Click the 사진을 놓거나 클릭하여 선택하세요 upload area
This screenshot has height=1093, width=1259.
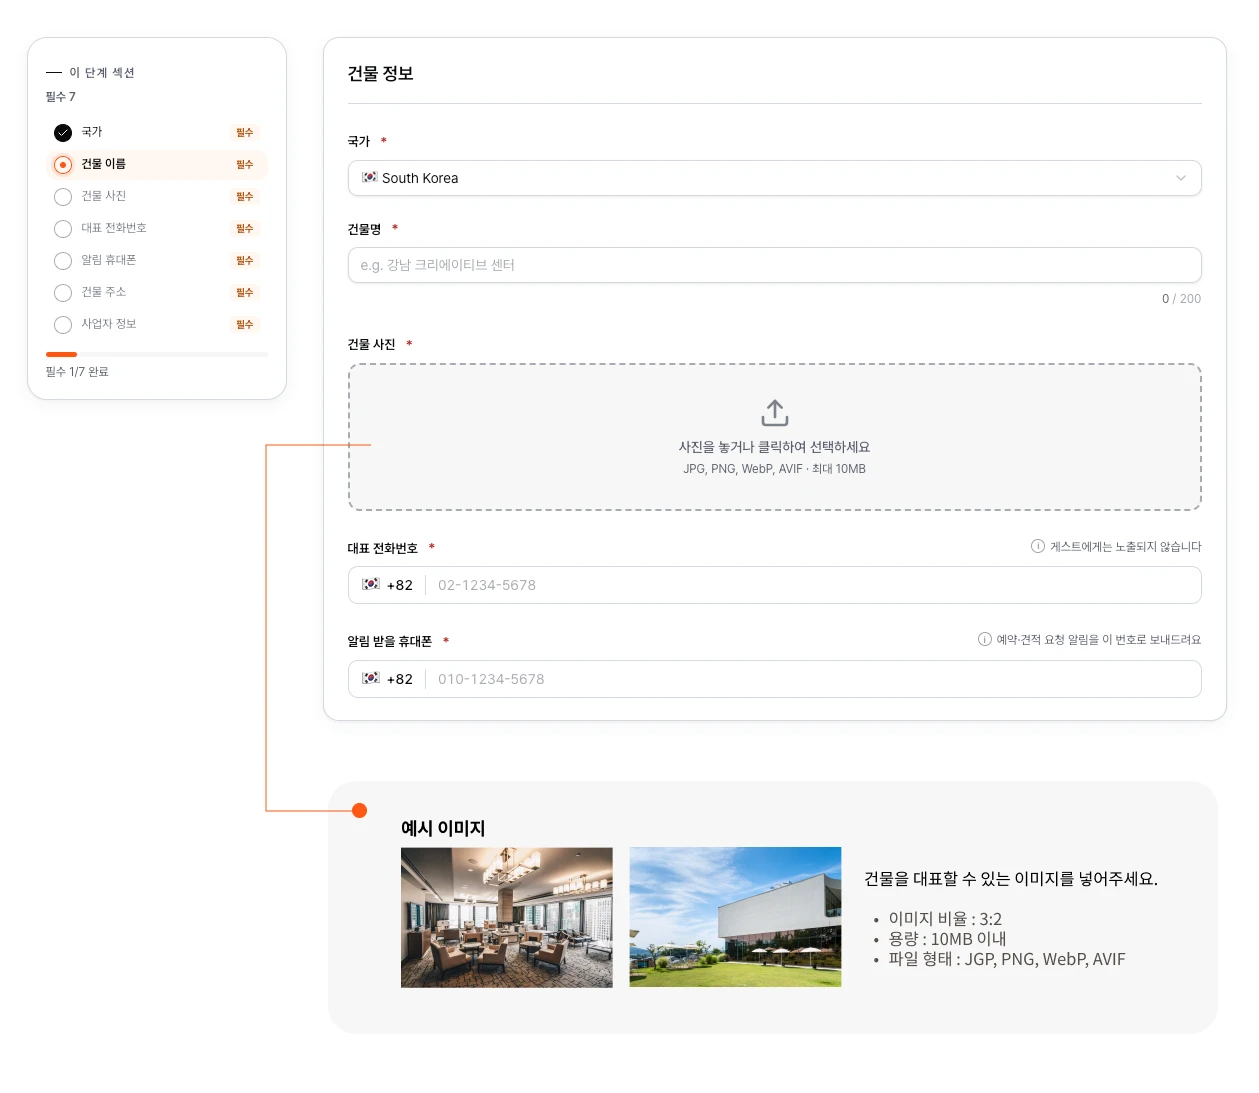[x=775, y=437]
